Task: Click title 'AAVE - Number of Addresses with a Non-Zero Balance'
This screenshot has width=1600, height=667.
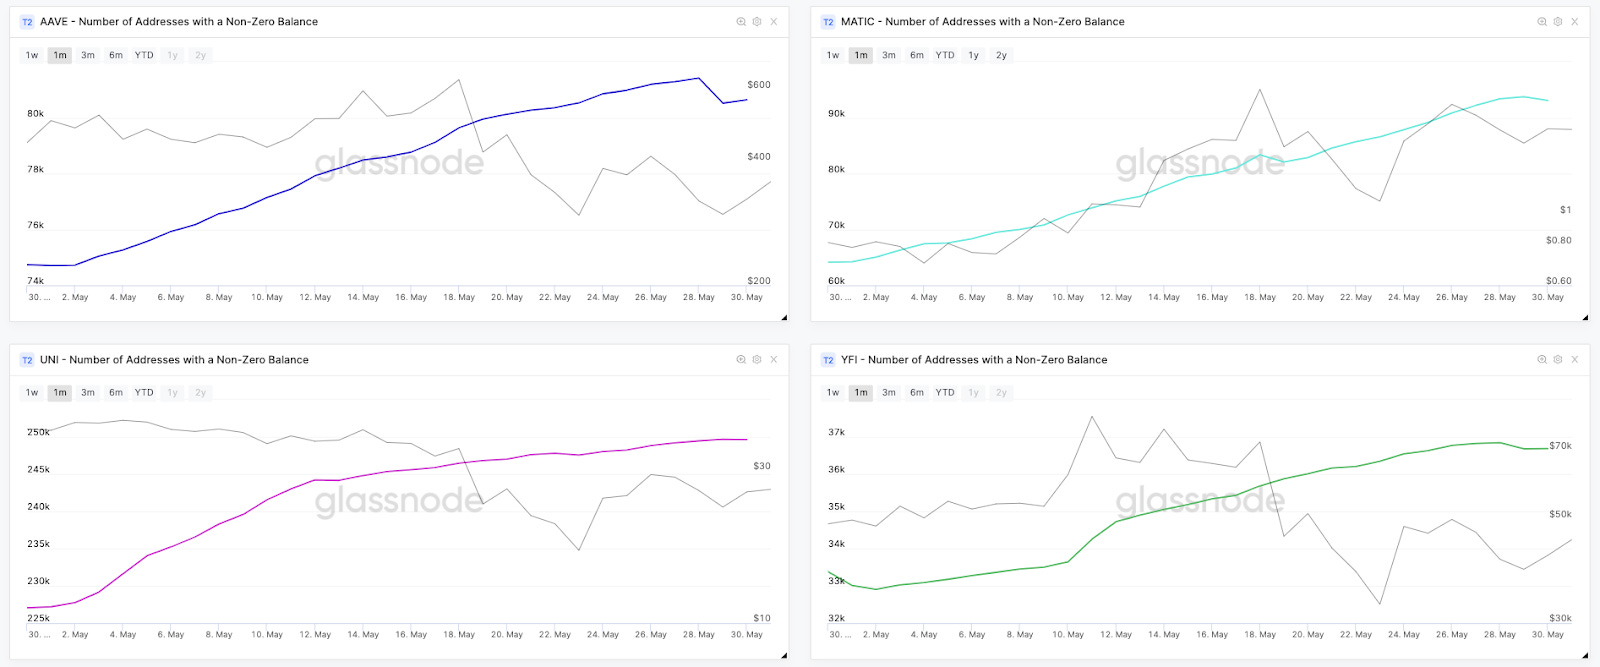Action: click(179, 22)
